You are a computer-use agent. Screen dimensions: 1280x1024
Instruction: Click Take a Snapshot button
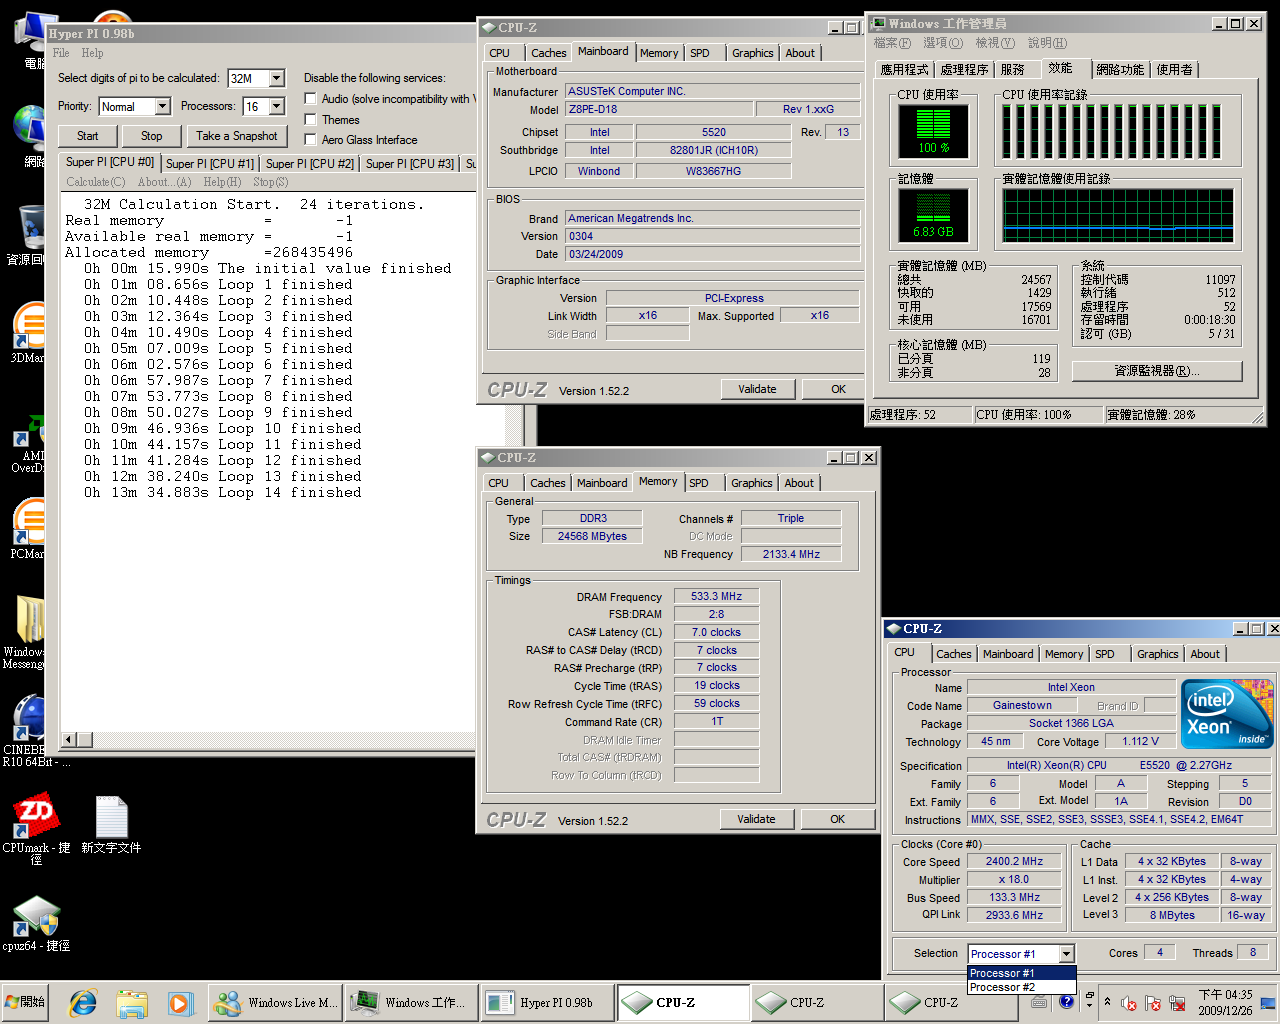click(237, 136)
